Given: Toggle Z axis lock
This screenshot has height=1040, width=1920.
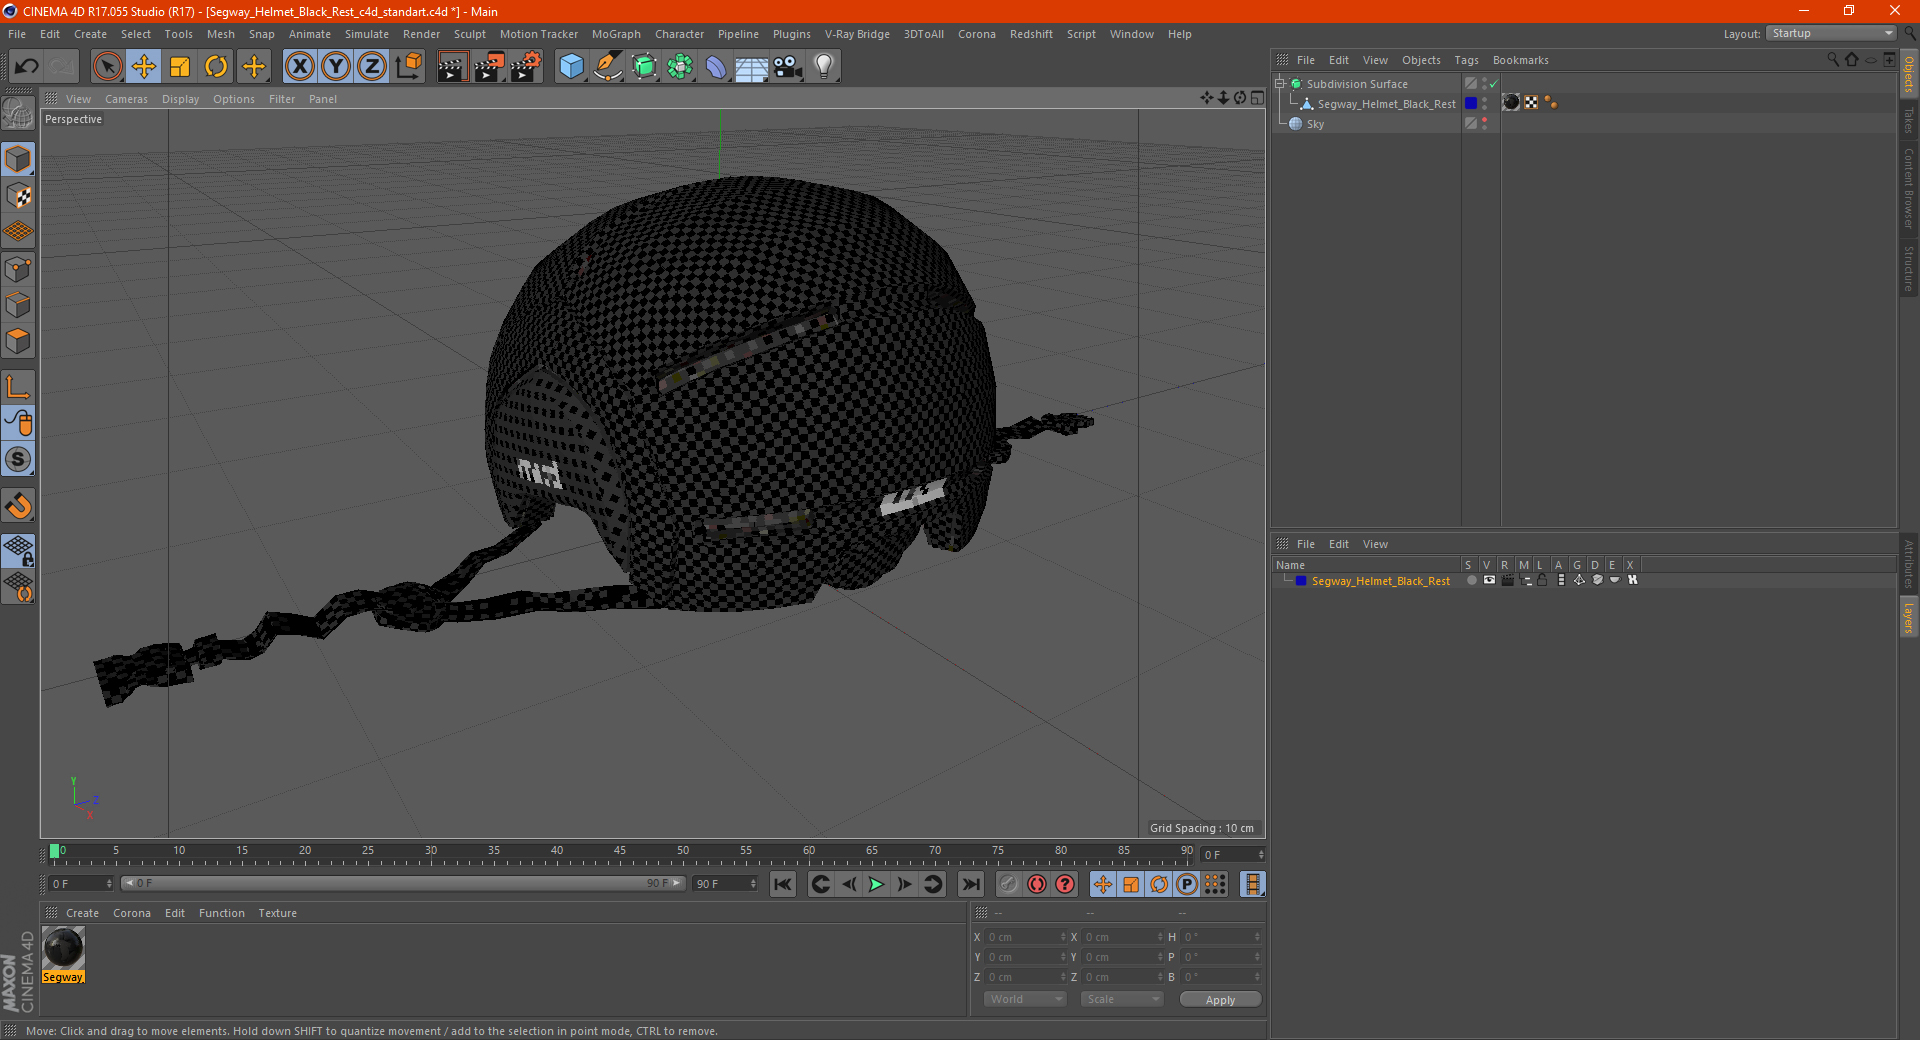Looking at the screenshot, I should (372, 67).
